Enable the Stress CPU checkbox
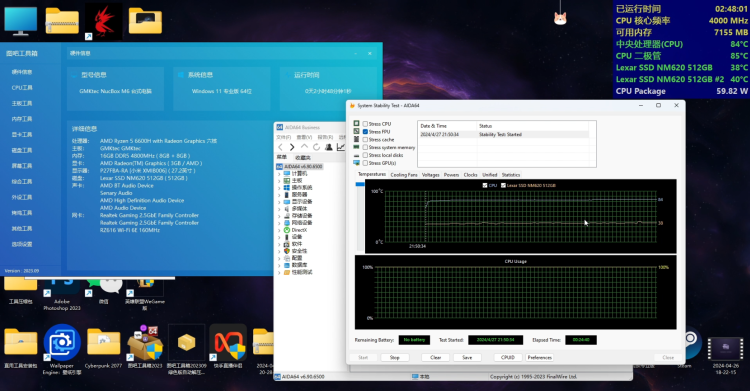Screen dimensions: 750x391 [365, 124]
